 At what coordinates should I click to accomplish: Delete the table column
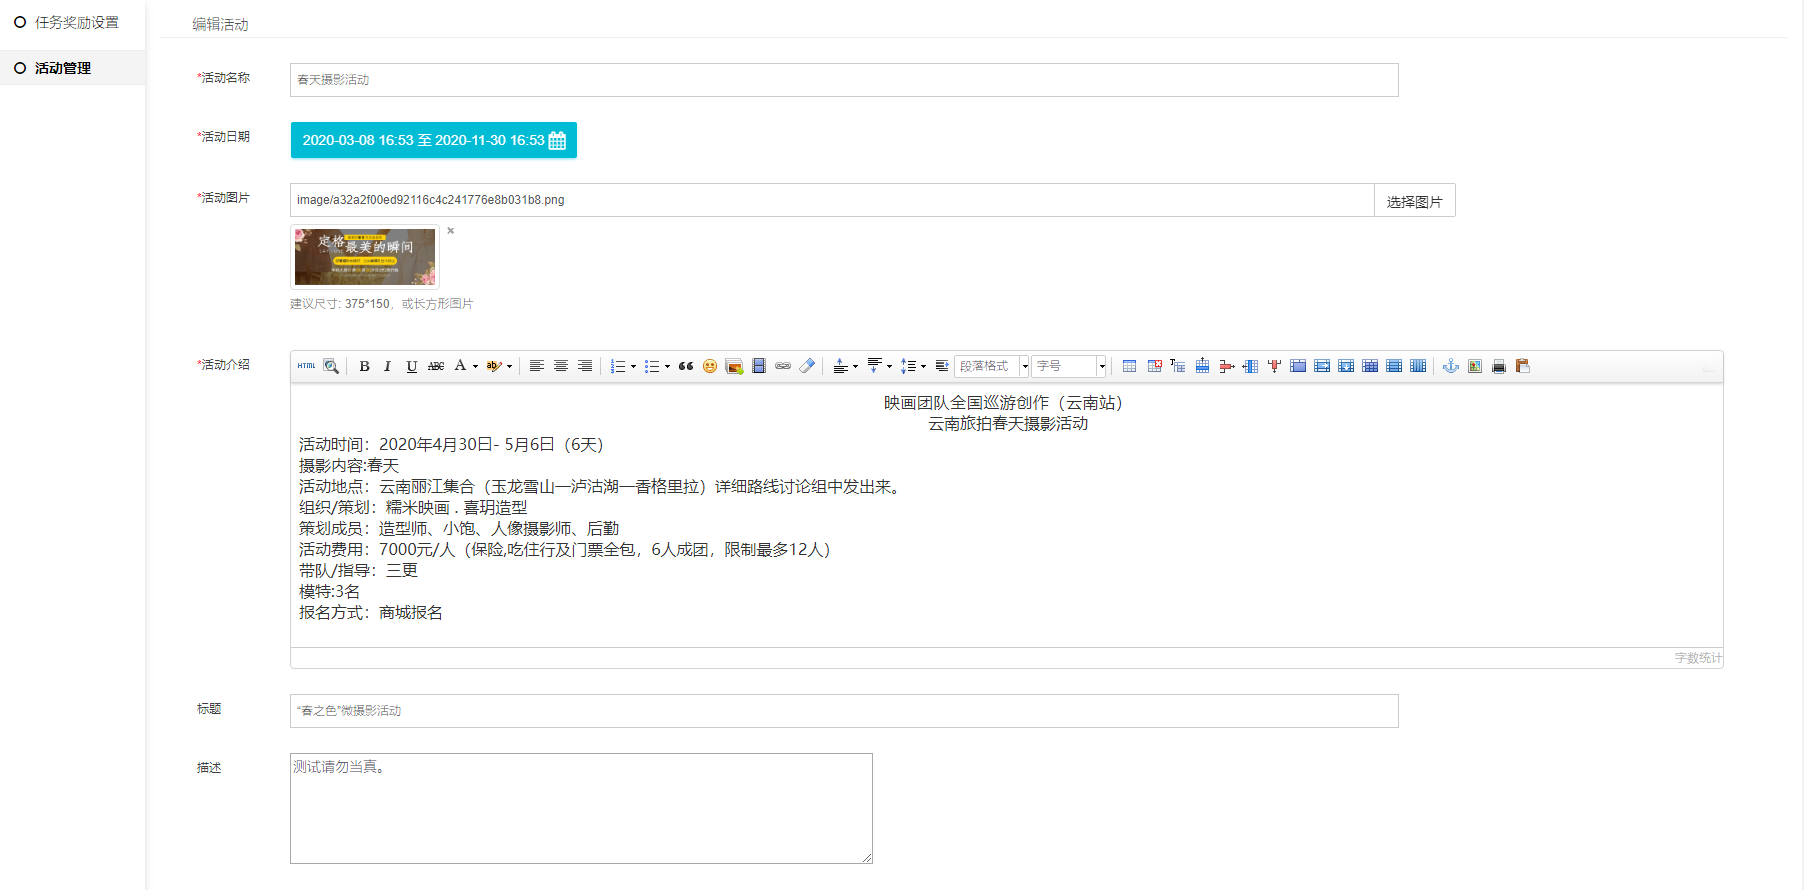[x=1274, y=366]
